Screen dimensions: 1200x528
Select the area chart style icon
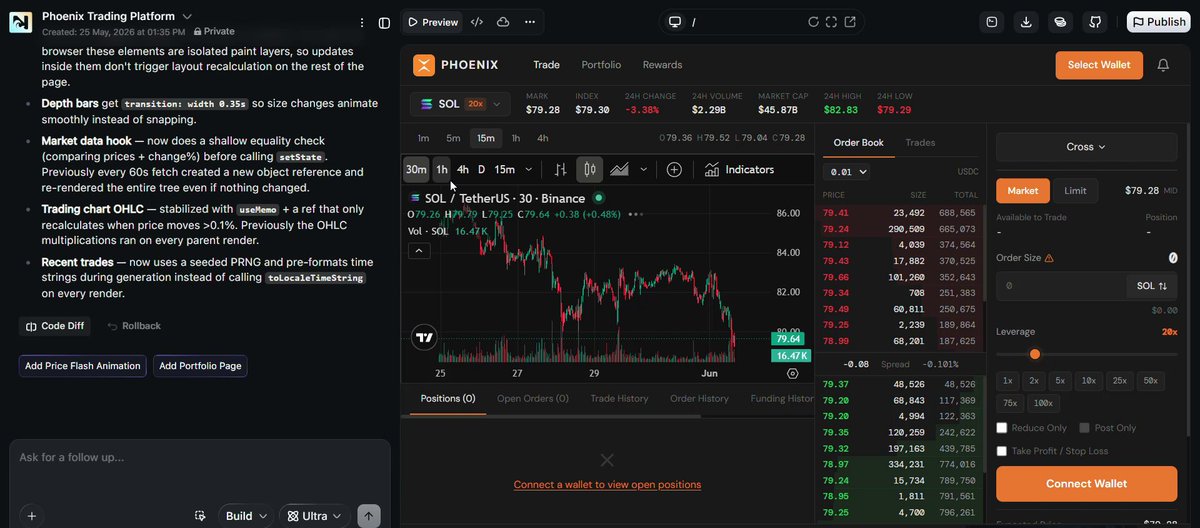click(619, 169)
